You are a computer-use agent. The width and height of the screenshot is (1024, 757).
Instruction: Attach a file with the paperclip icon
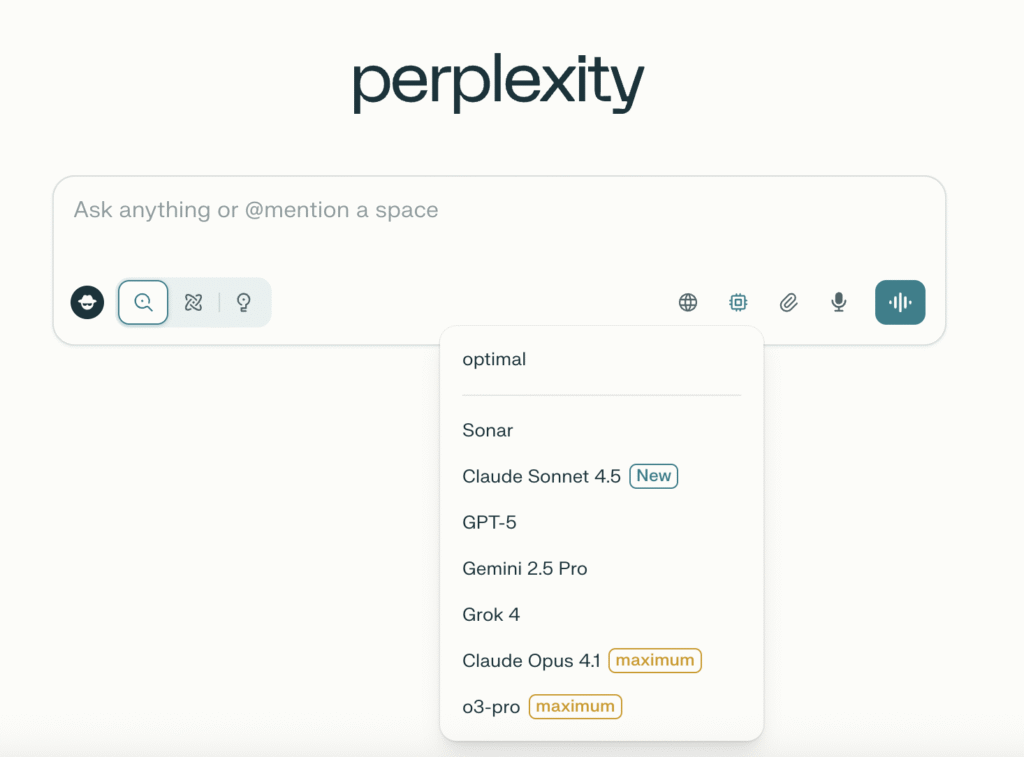click(789, 302)
